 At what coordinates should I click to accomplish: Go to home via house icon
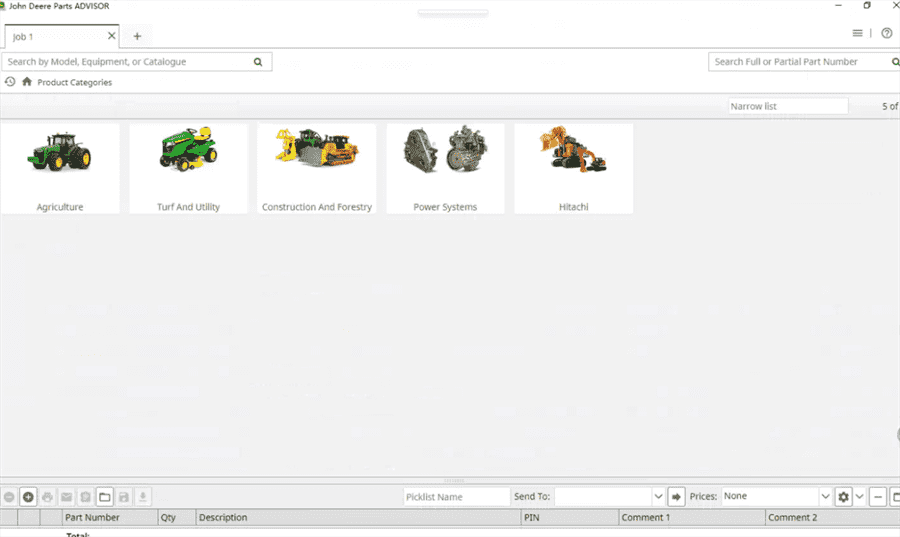pyautogui.click(x=27, y=82)
